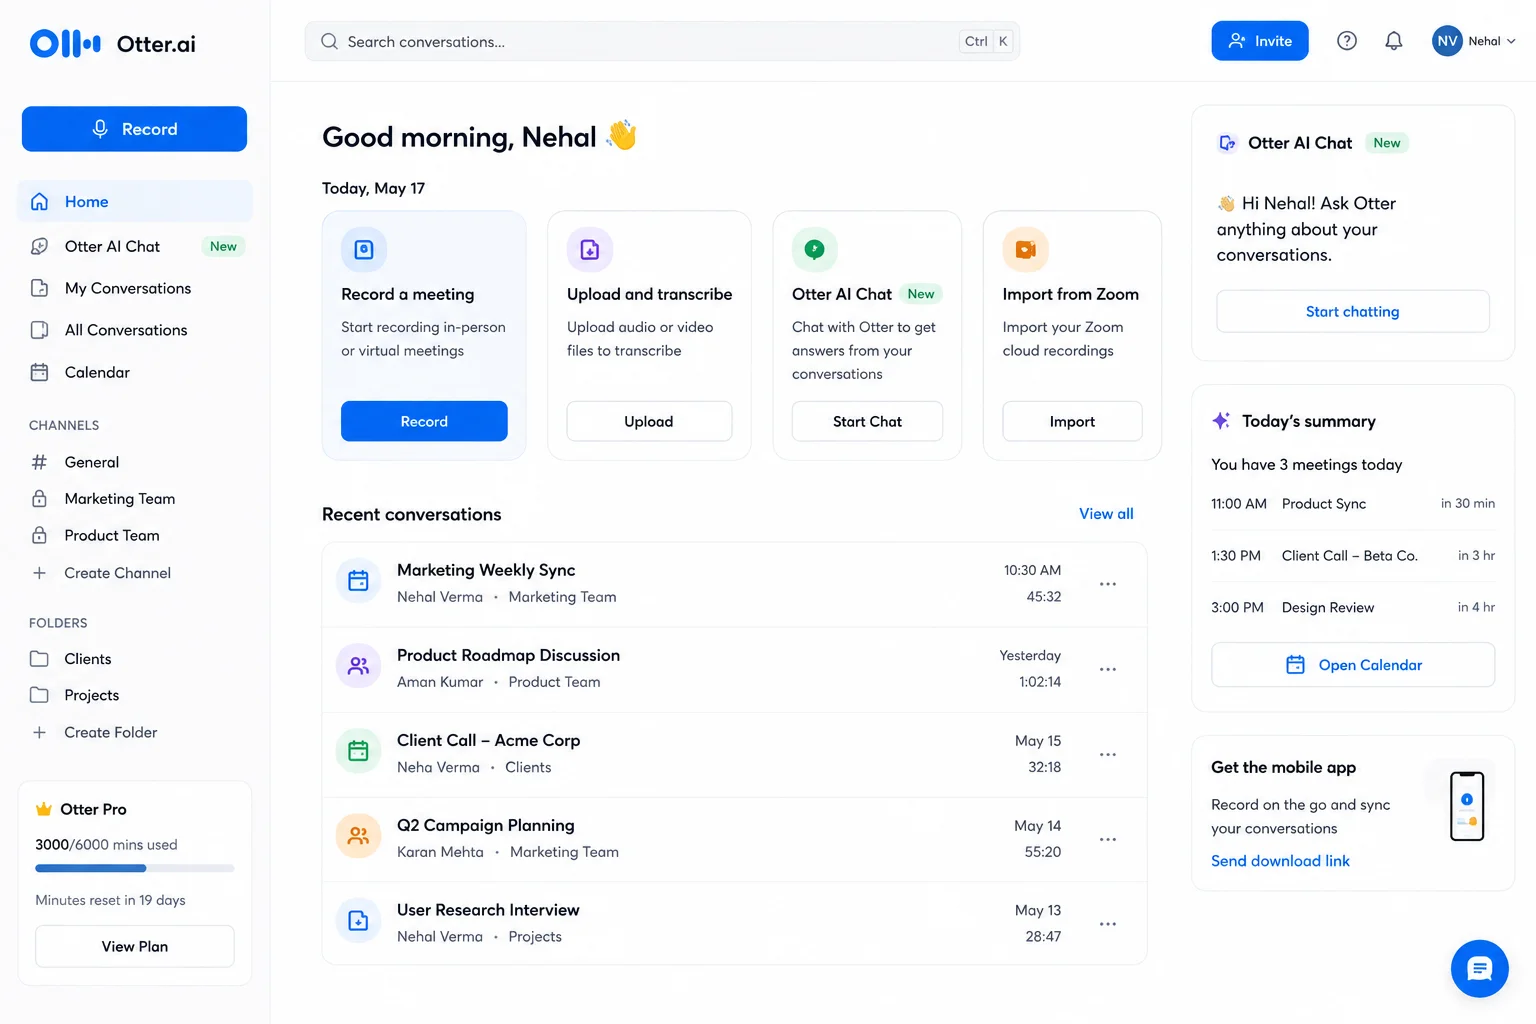1536x1024 pixels.
Task: Click the Upload and transcribe card icon
Action: pos(590,249)
